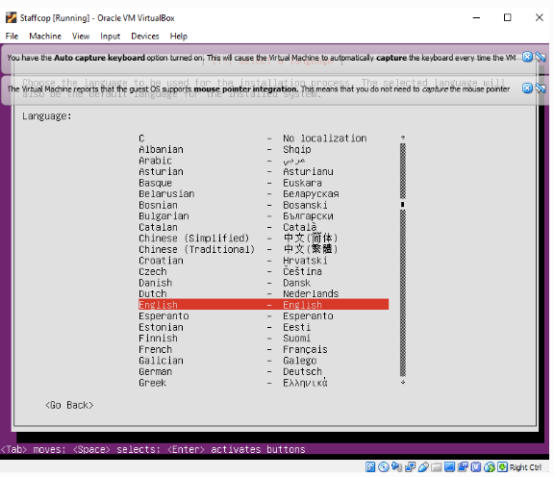Image resolution: width=554 pixels, height=477 pixels.
Task: Click the highlighted English row
Action: tap(264, 305)
